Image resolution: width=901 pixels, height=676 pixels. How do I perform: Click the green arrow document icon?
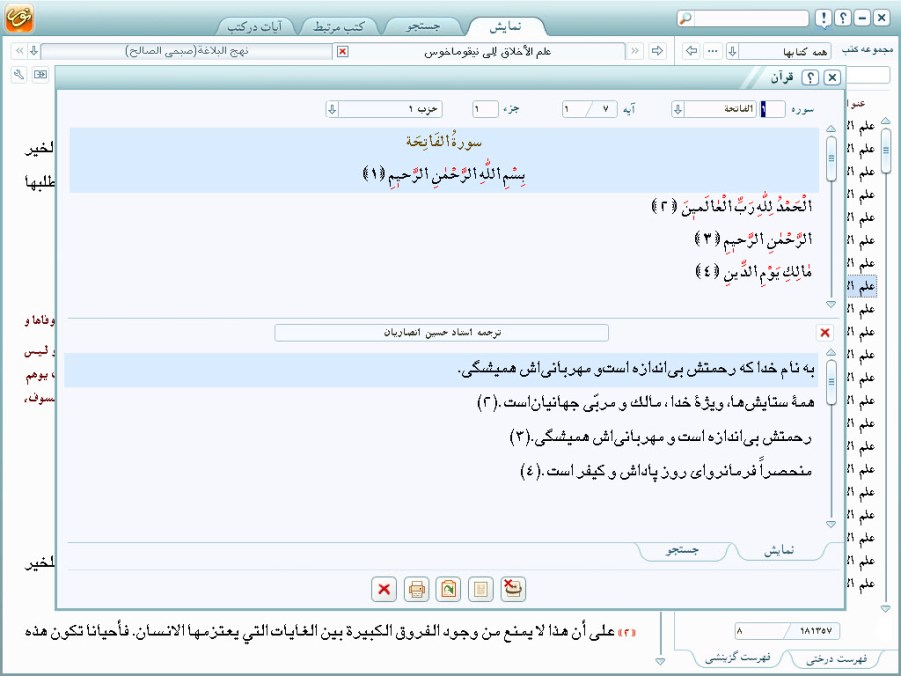click(448, 589)
